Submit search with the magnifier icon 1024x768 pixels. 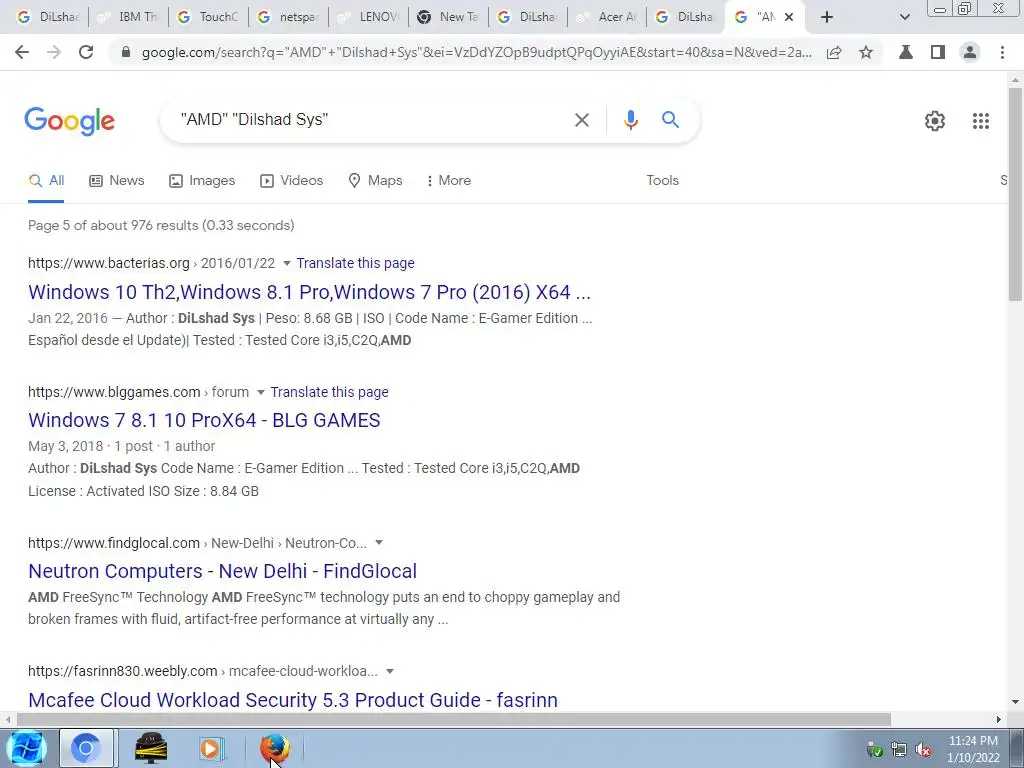pos(670,120)
